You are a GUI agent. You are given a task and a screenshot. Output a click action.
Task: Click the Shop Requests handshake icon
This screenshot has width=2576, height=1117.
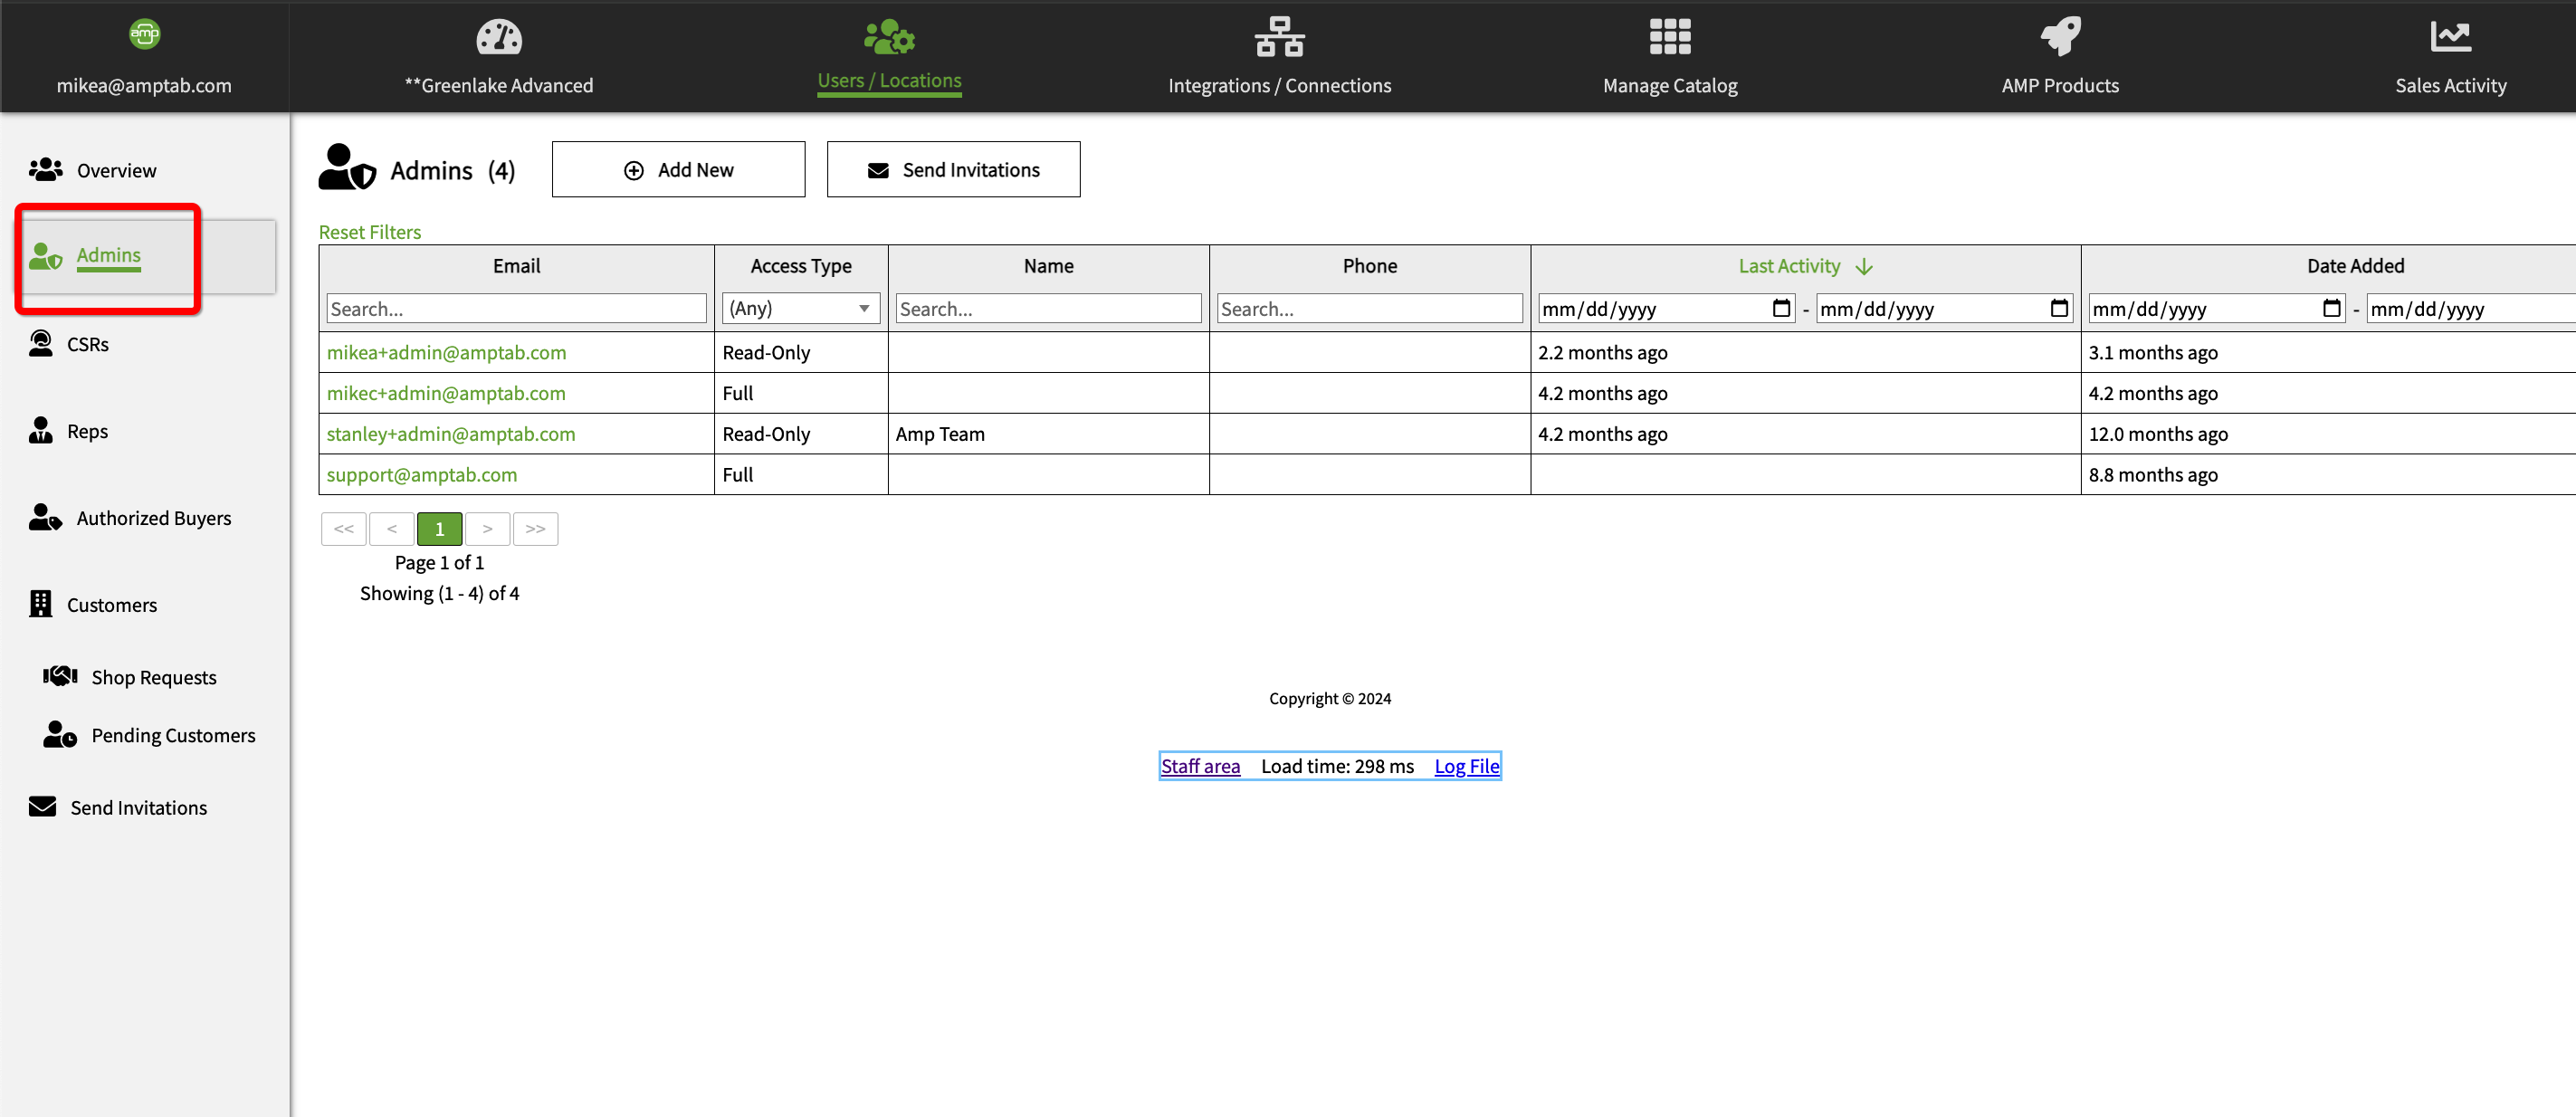[x=60, y=676]
